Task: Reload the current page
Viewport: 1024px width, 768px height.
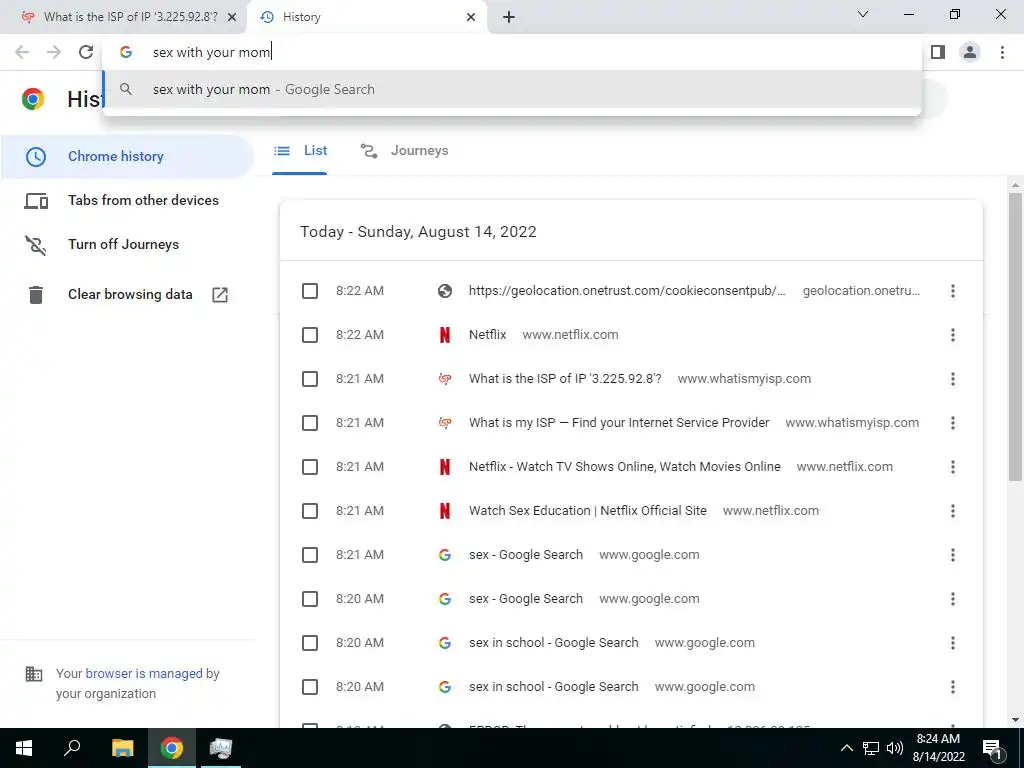Action: [x=86, y=52]
